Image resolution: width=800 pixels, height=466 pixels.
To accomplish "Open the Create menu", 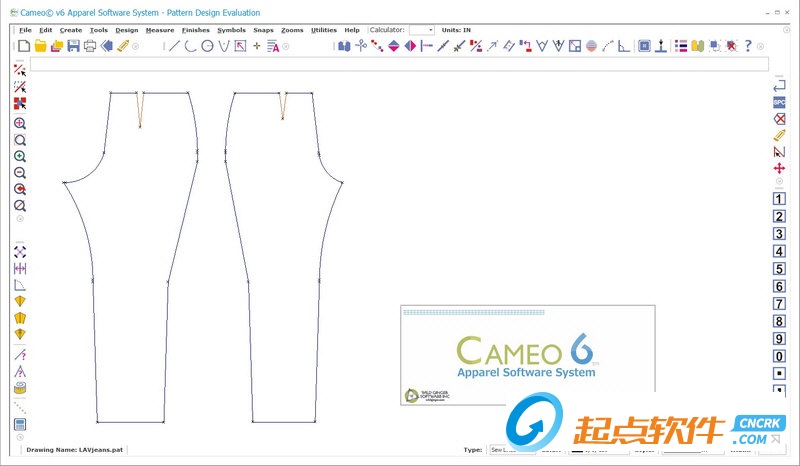I will tap(71, 30).
